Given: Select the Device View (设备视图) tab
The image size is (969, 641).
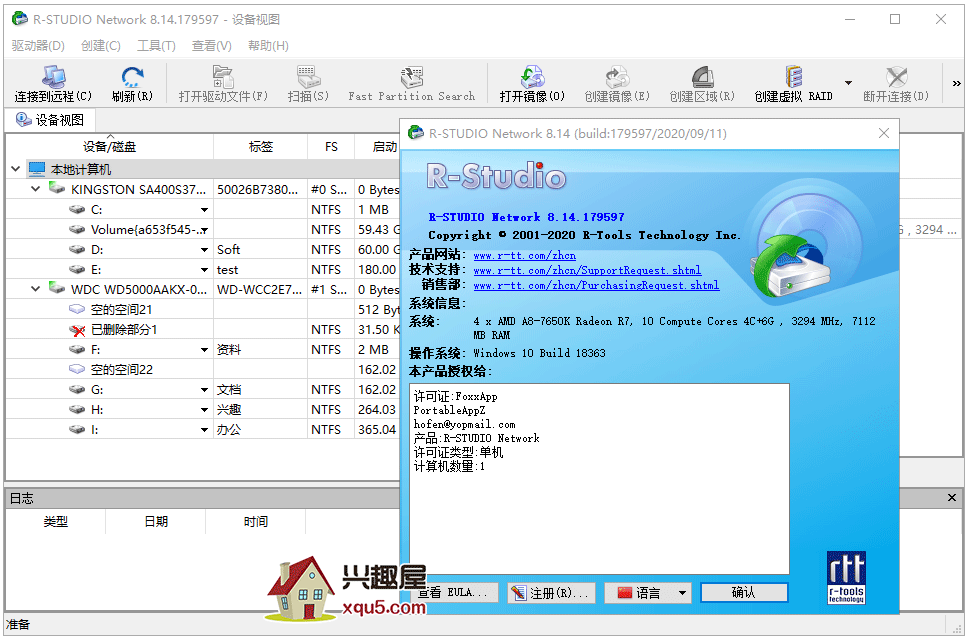Looking at the screenshot, I should pyautogui.click(x=50, y=120).
